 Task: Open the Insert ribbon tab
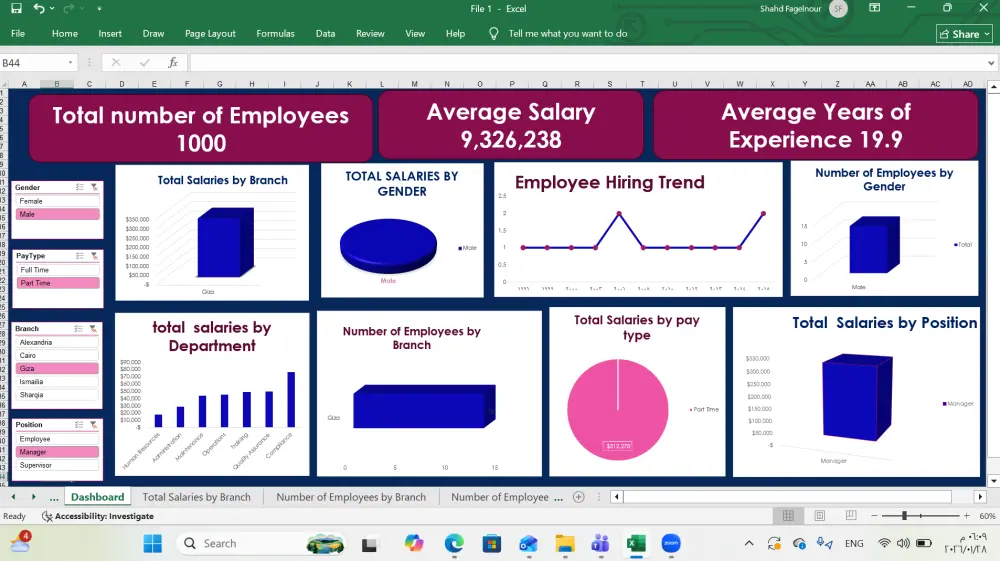(x=110, y=34)
